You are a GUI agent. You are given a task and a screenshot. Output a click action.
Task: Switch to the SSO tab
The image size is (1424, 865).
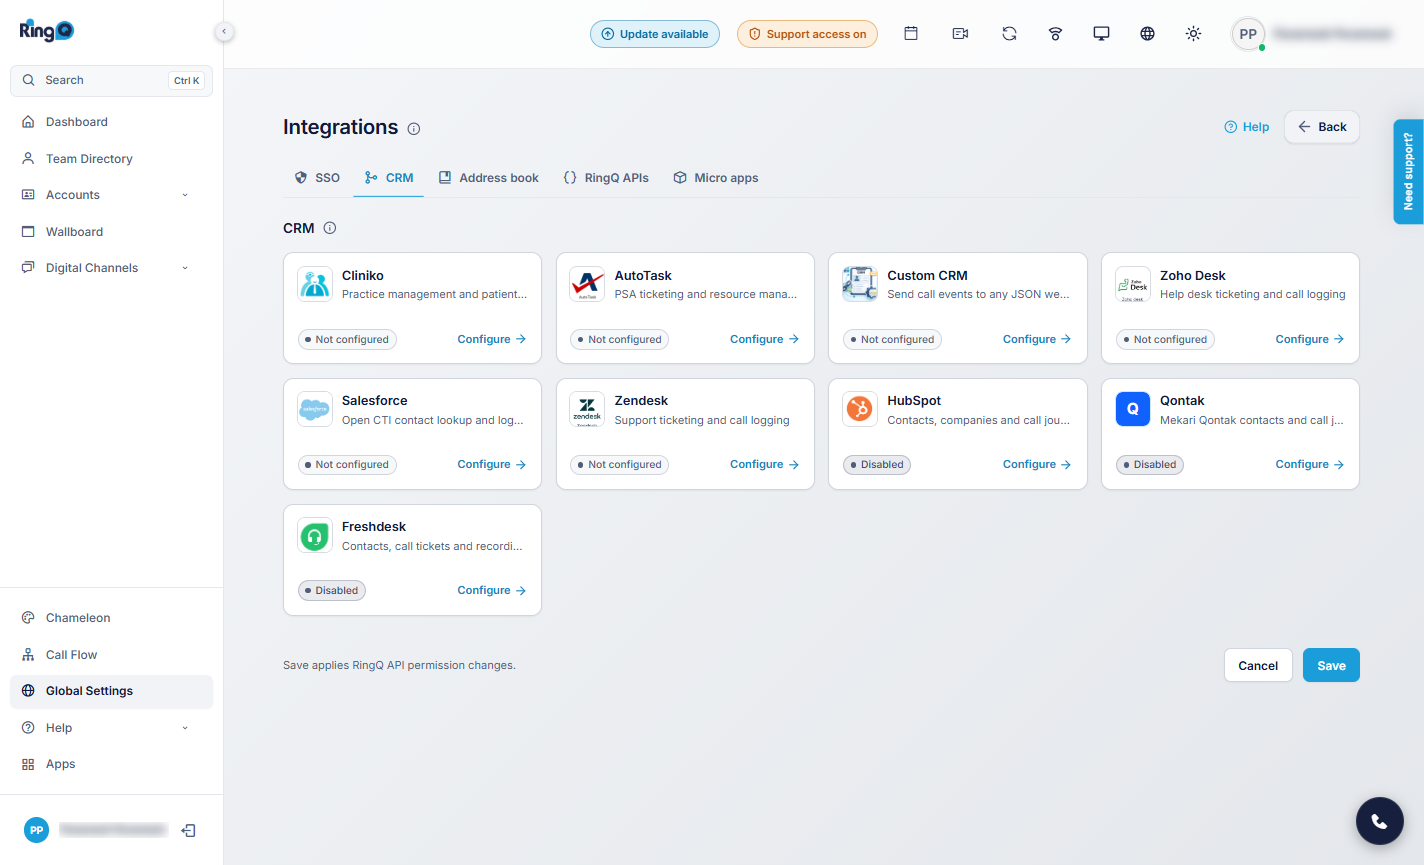(x=317, y=178)
